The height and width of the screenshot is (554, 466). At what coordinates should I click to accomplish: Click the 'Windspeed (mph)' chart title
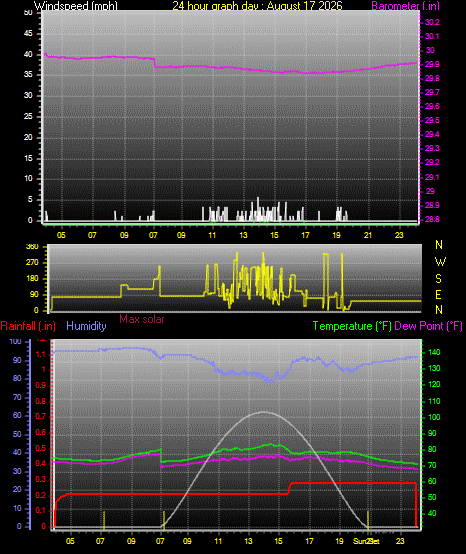pyautogui.click(x=76, y=6)
